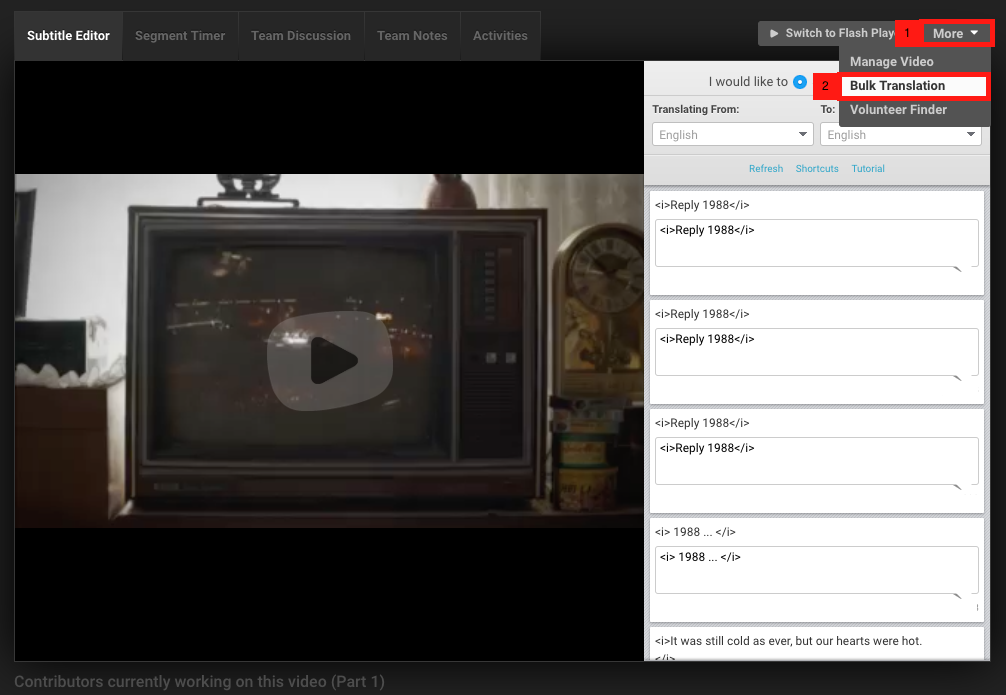Go to Team Notes tab
Image resolution: width=1006 pixels, height=695 pixels.
click(412, 36)
